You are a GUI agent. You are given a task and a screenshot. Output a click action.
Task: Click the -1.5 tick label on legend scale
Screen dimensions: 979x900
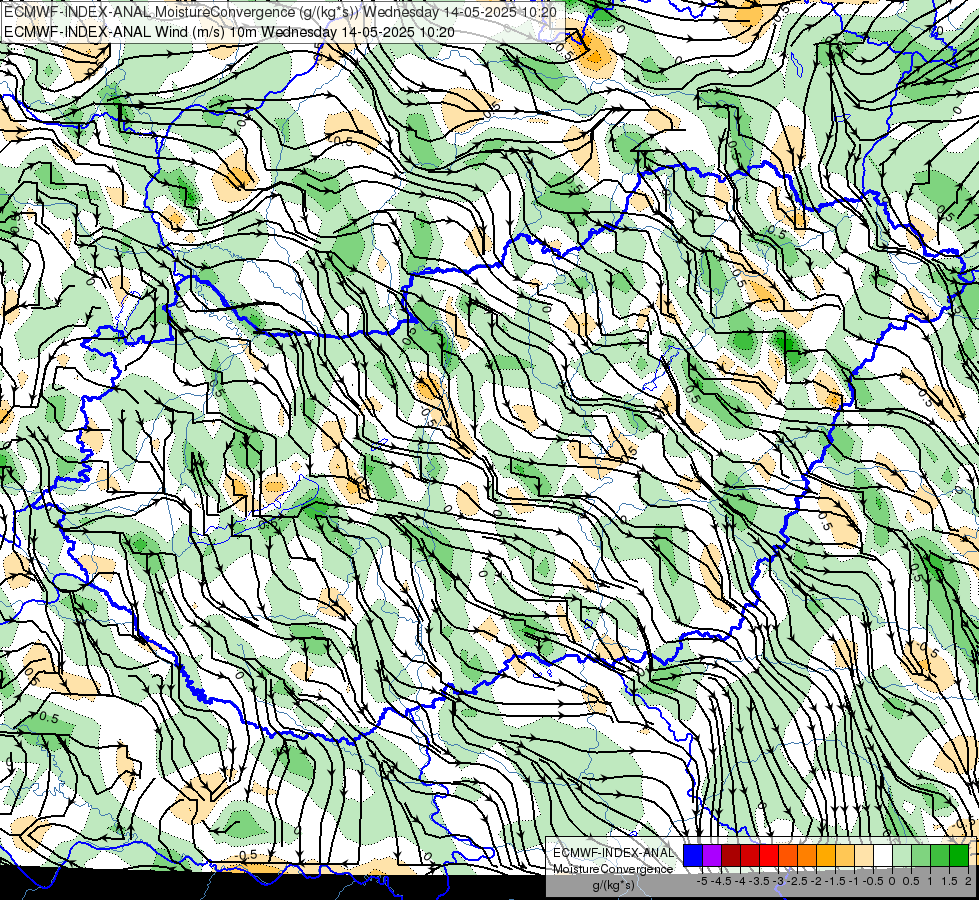pos(835,881)
